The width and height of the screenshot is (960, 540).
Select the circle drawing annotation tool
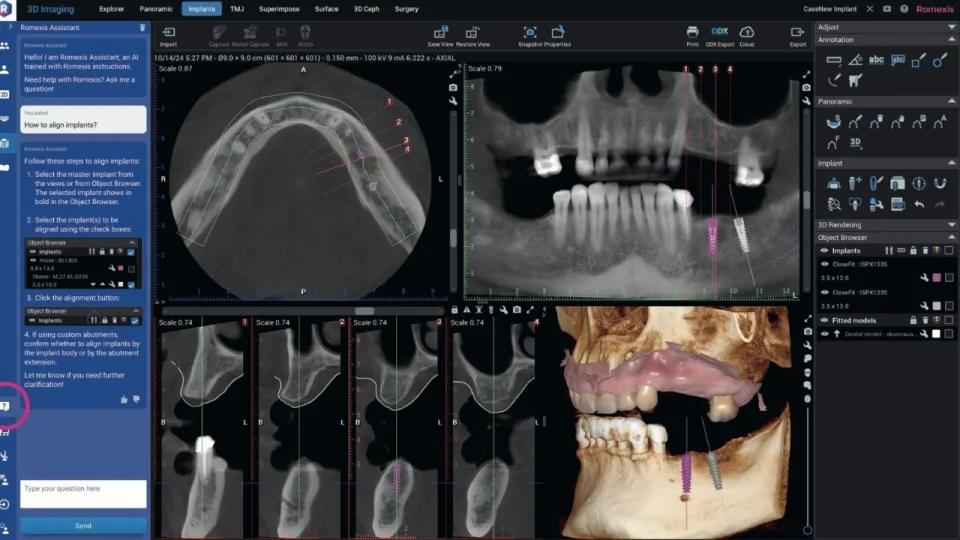coord(940,60)
